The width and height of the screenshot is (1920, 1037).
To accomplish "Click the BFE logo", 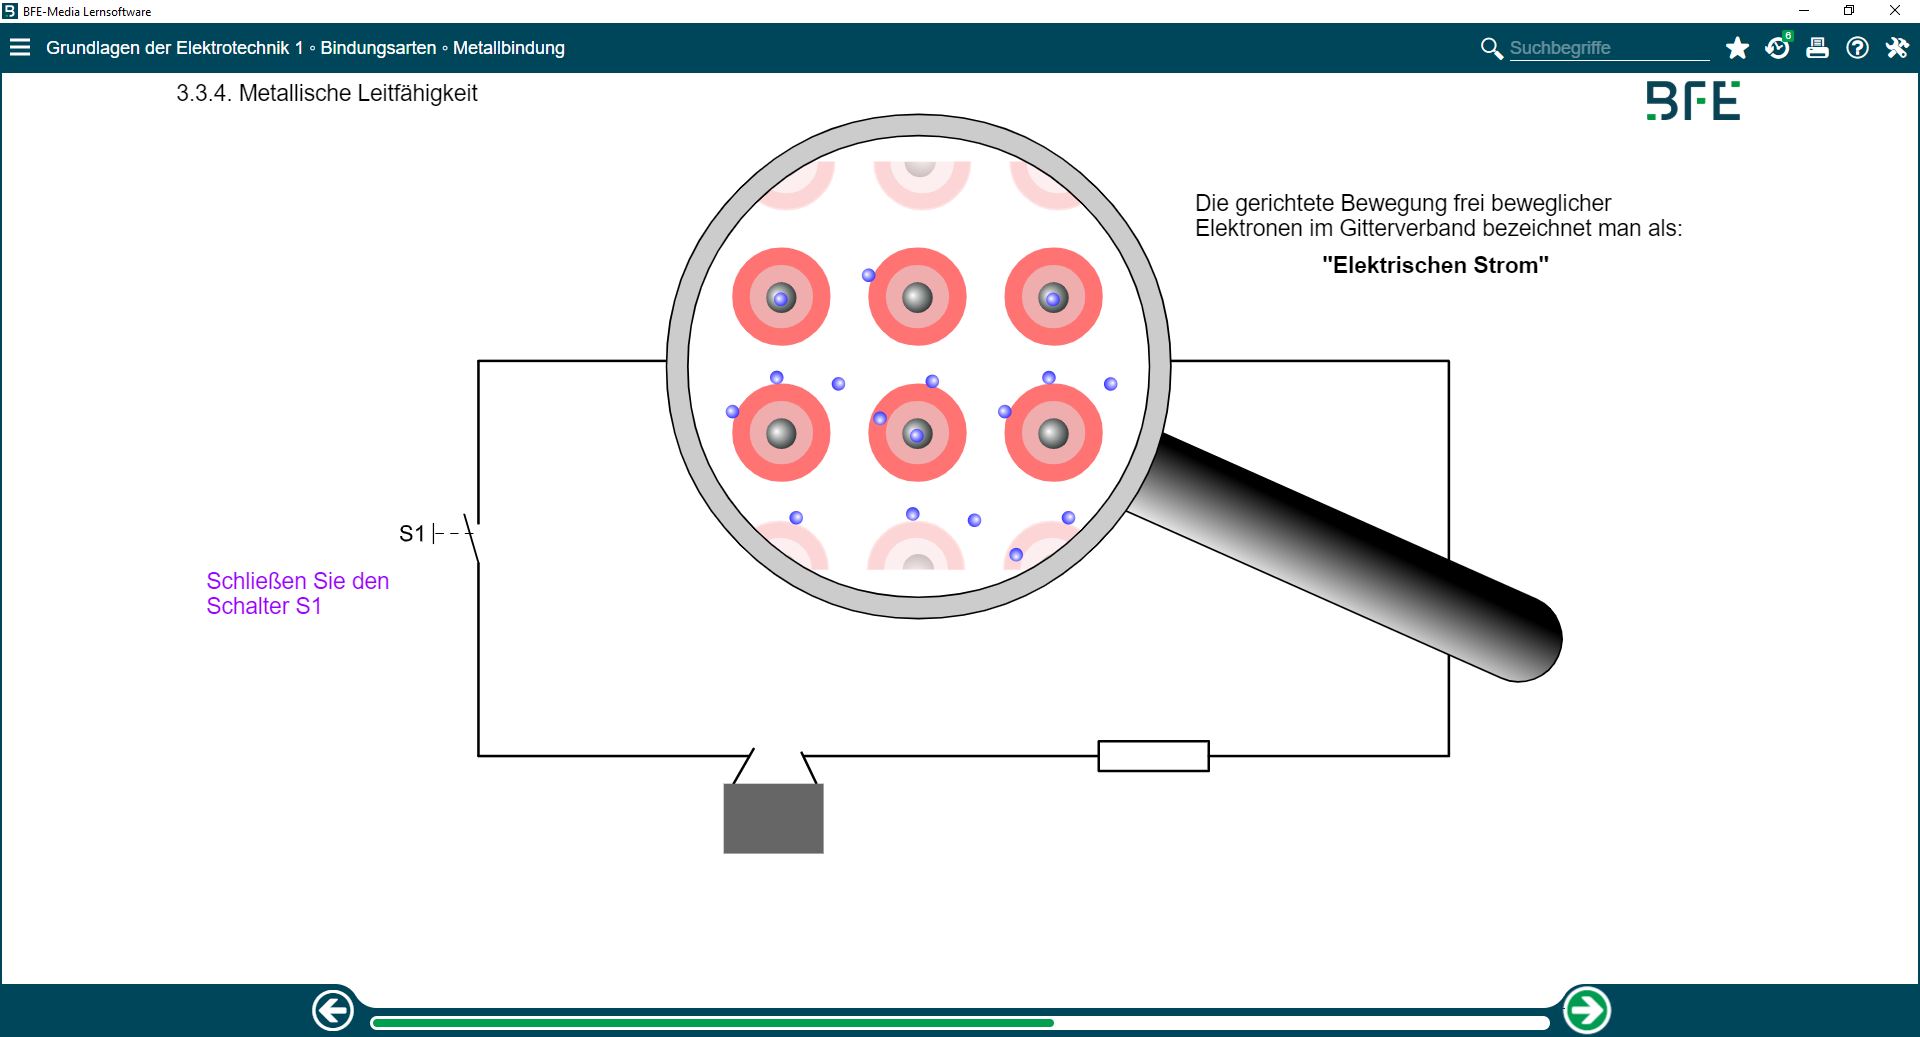I will [x=1693, y=101].
